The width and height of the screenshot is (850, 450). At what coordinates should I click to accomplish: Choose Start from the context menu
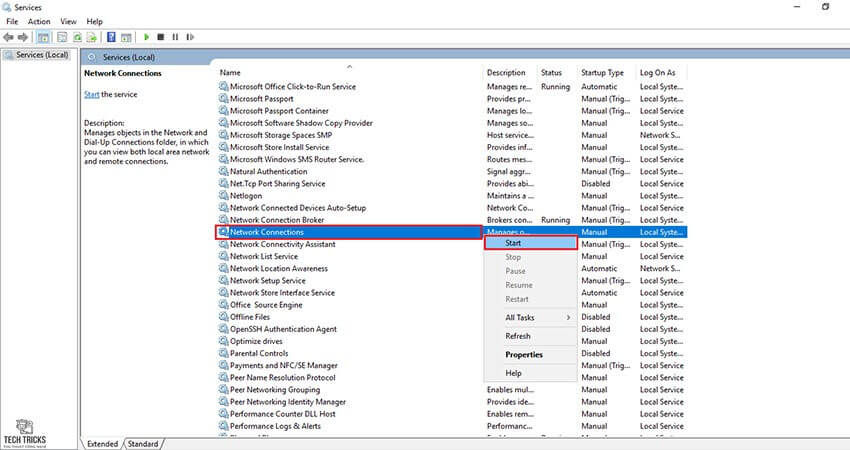click(x=531, y=243)
